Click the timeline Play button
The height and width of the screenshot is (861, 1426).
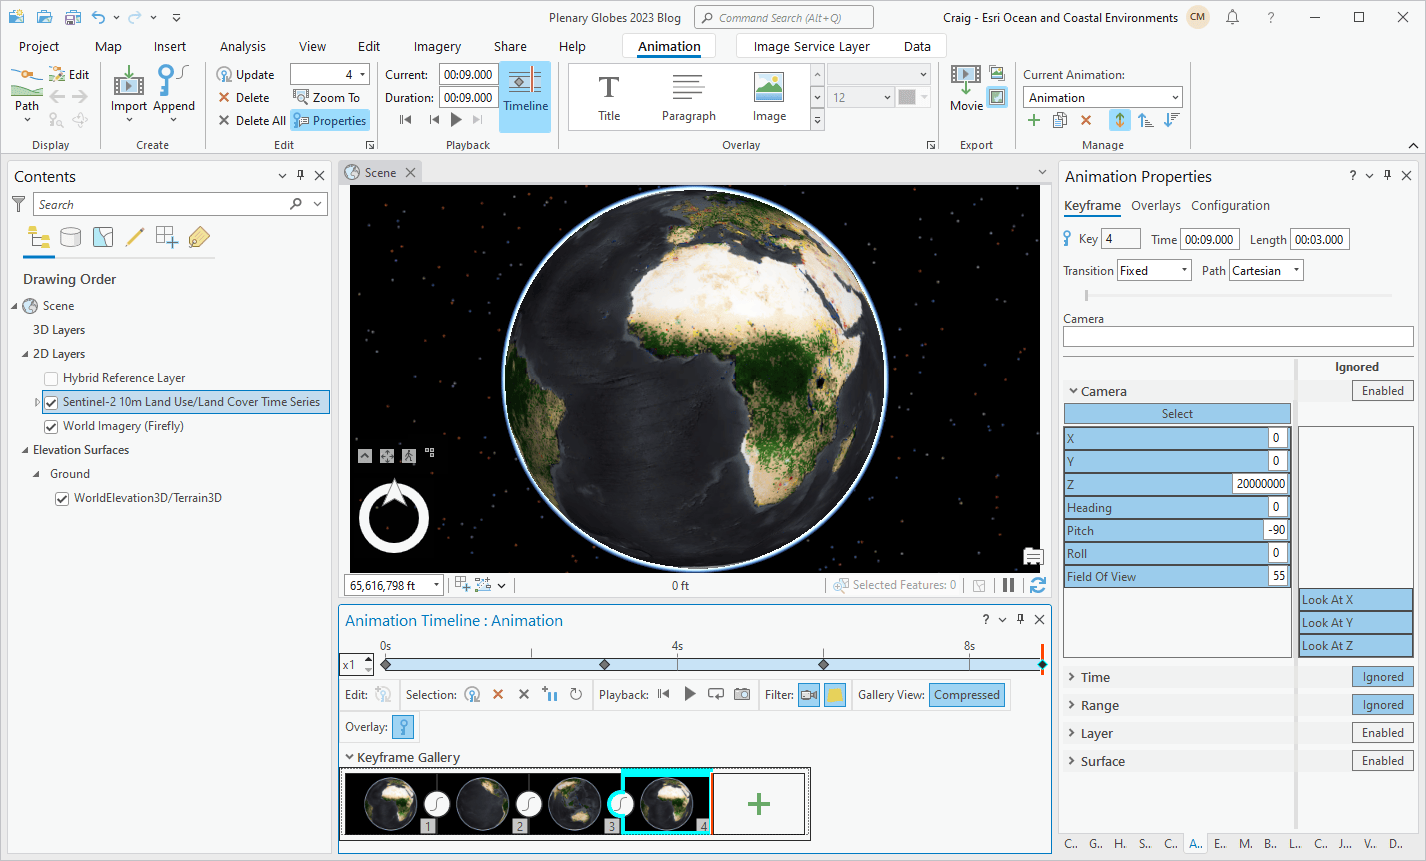[x=690, y=694]
